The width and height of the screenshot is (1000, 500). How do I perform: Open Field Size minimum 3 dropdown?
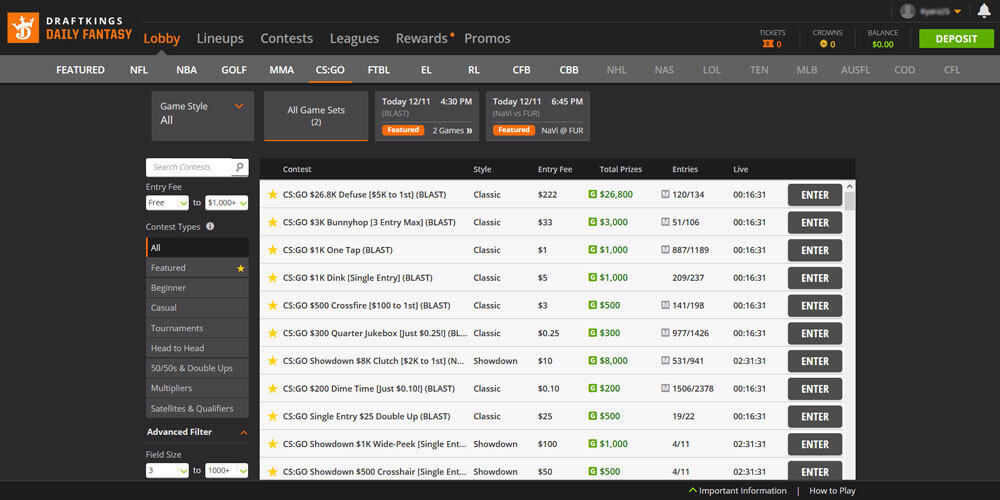[167, 471]
